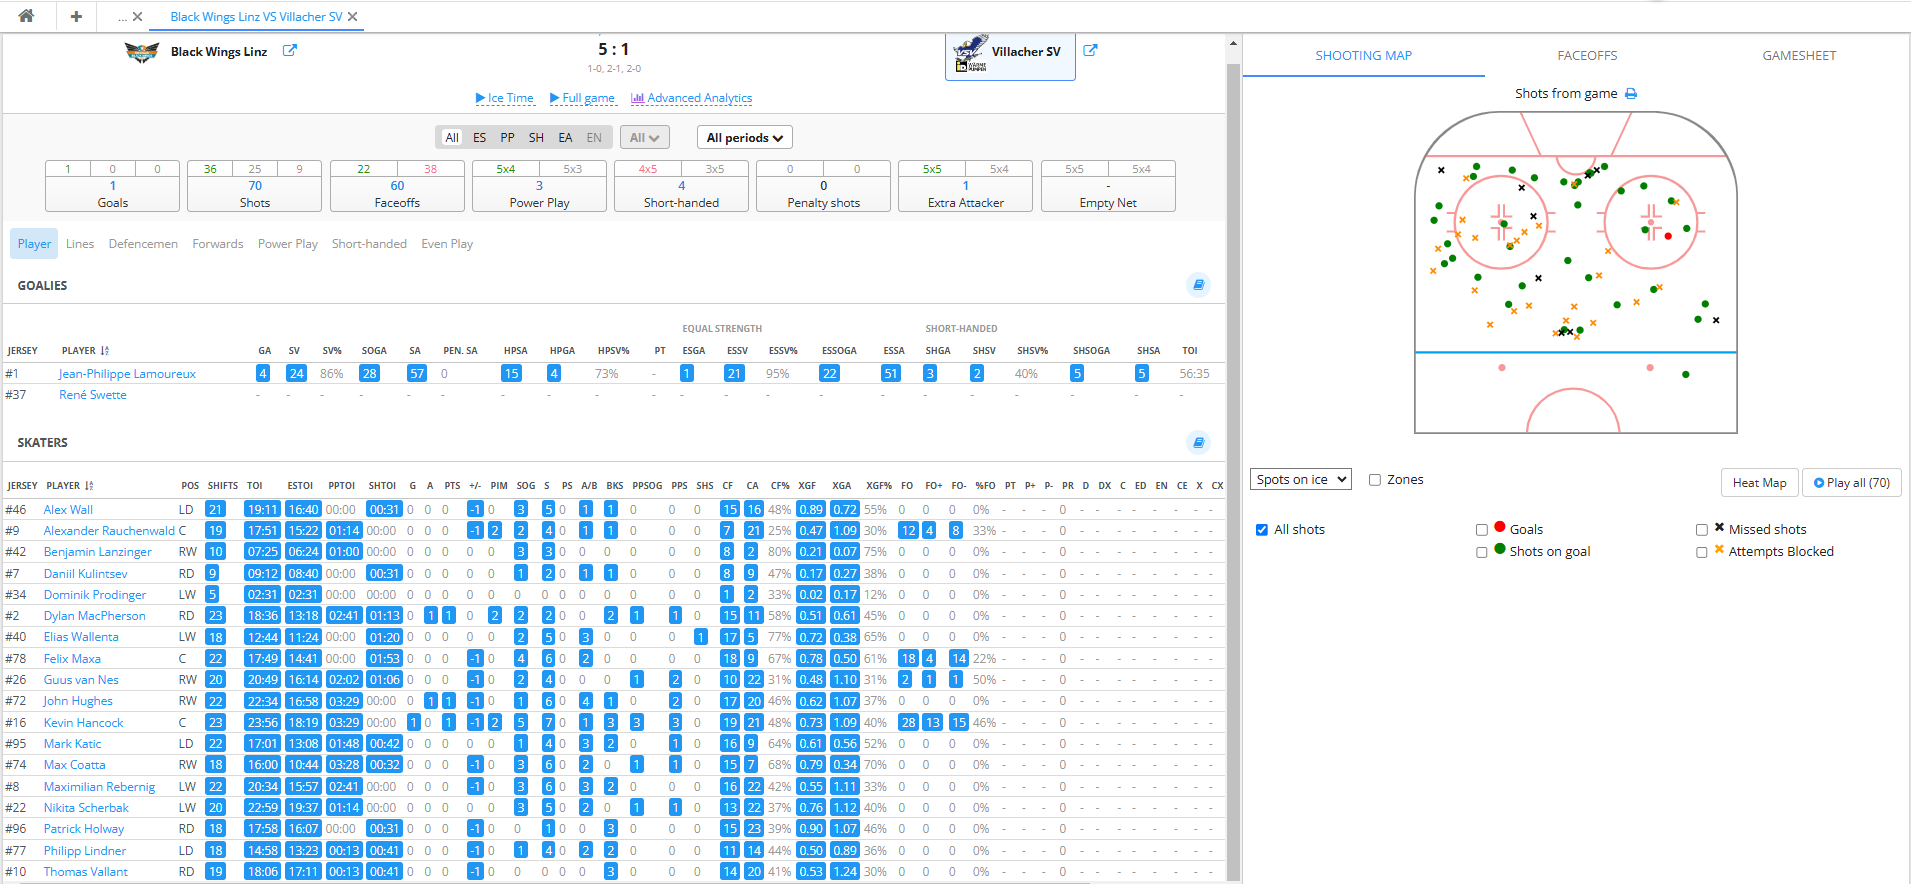Viewport: 1911px width, 884px height.
Task: Click the Play all (70) button
Action: [1851, 483]
